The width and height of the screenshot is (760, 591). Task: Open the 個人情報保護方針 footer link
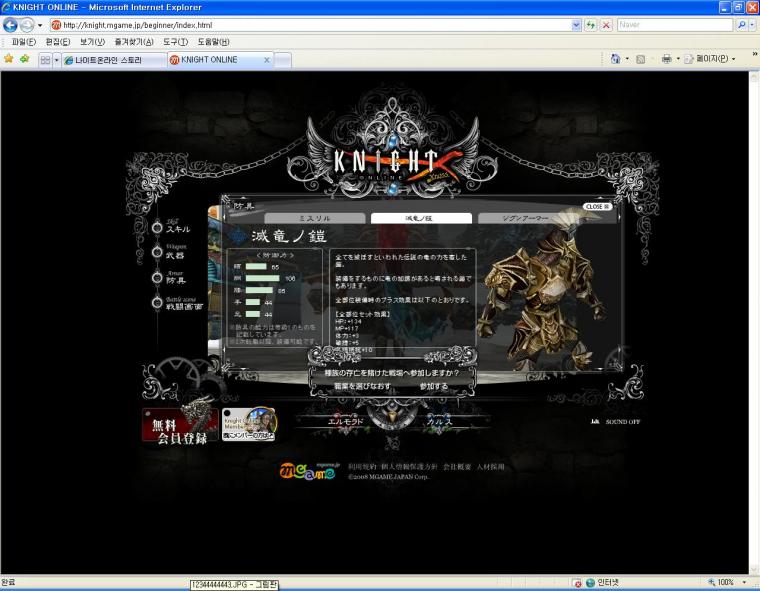click(x=409, y=467)
